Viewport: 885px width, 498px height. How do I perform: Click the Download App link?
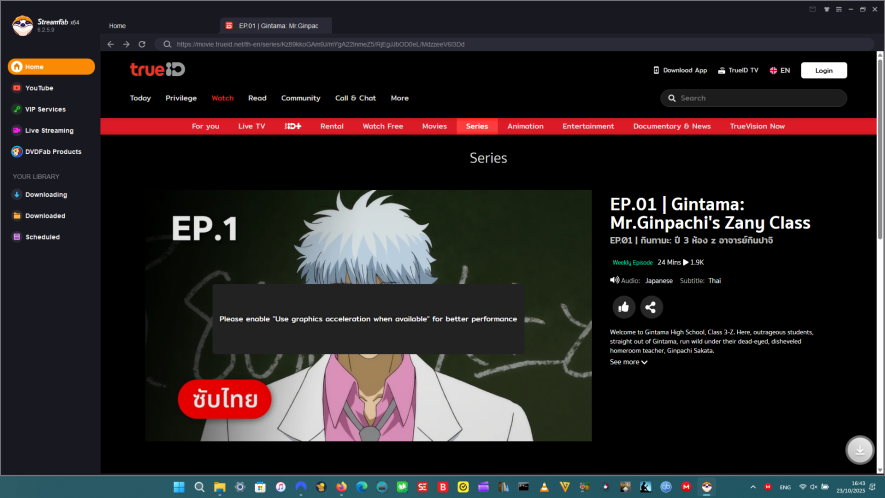click(x=680, y=71)
